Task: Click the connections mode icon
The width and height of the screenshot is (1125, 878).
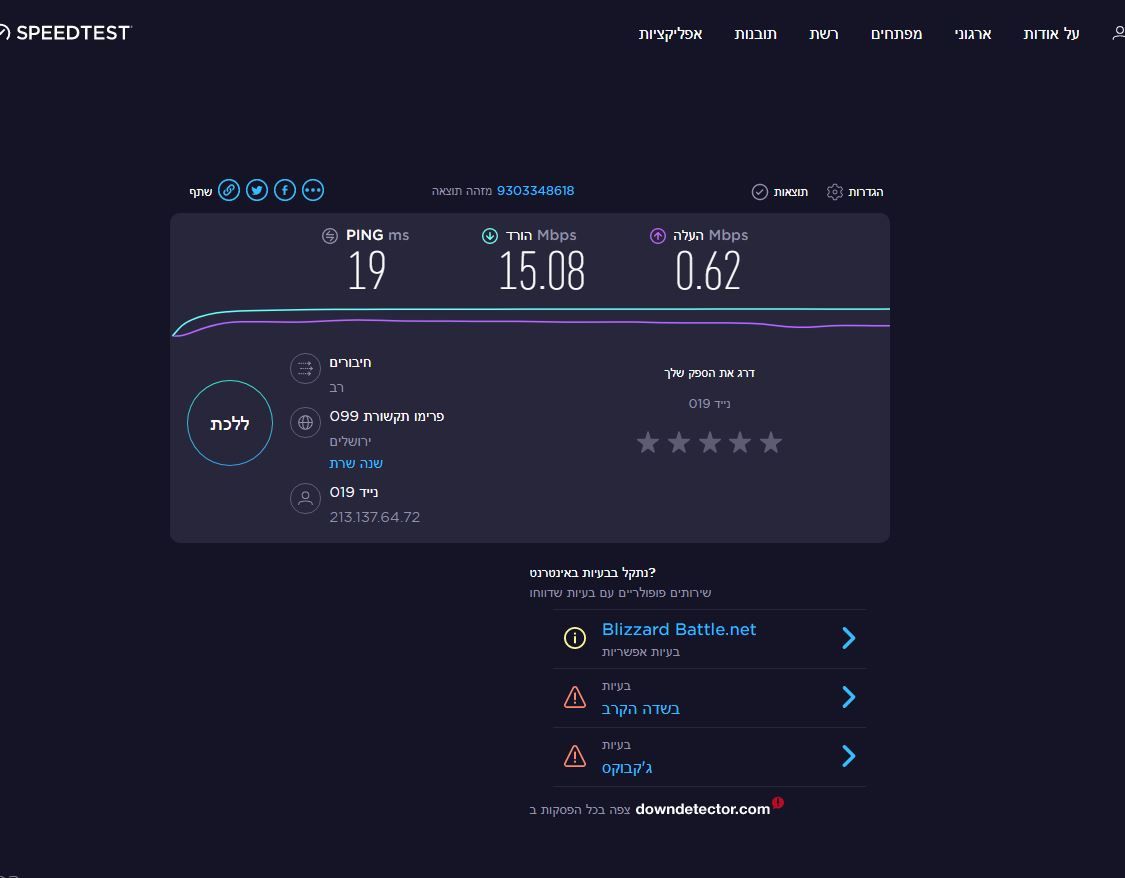Action: pos(305,368)
